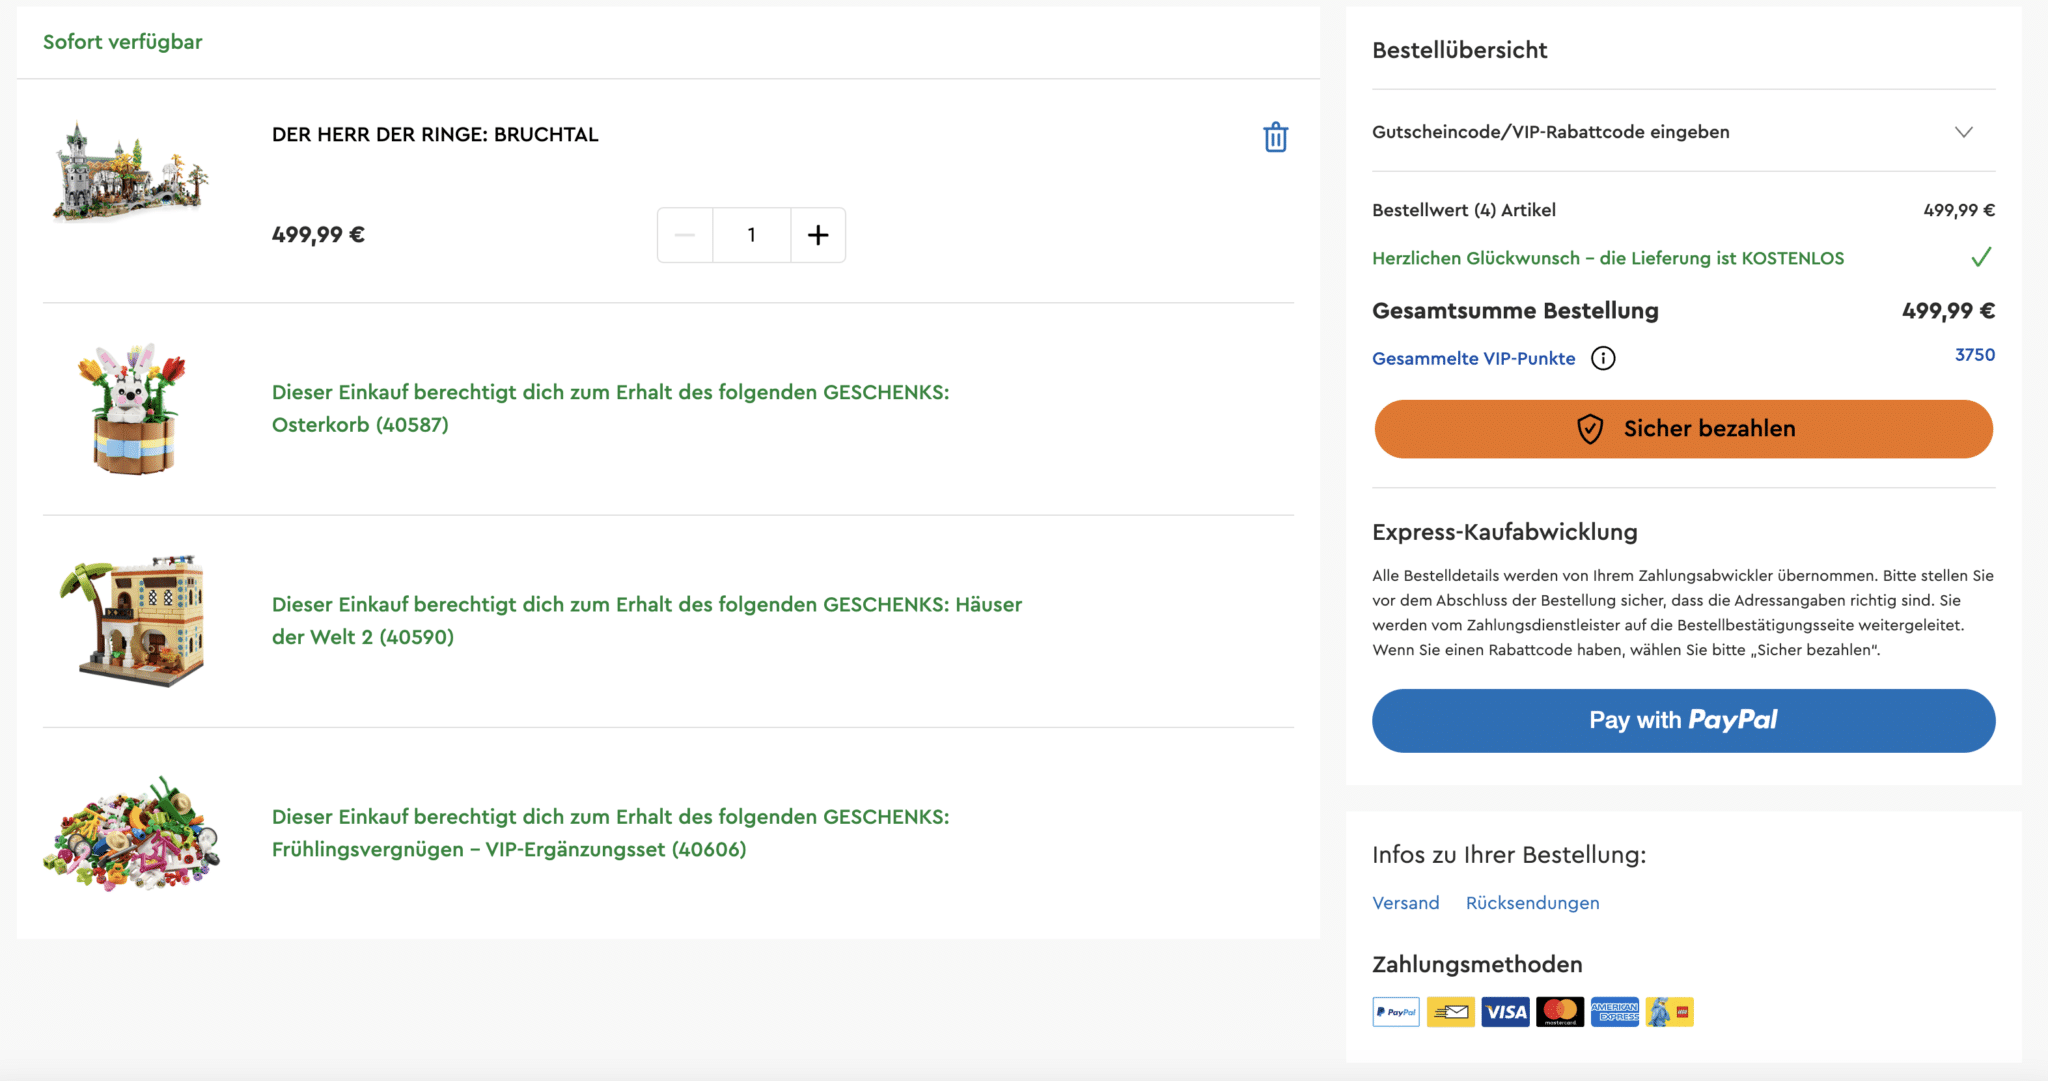Click the Bestellwert (4) Artikel label
The height and width of the screenshot is (1081, 2048).
pos(1464,210)
